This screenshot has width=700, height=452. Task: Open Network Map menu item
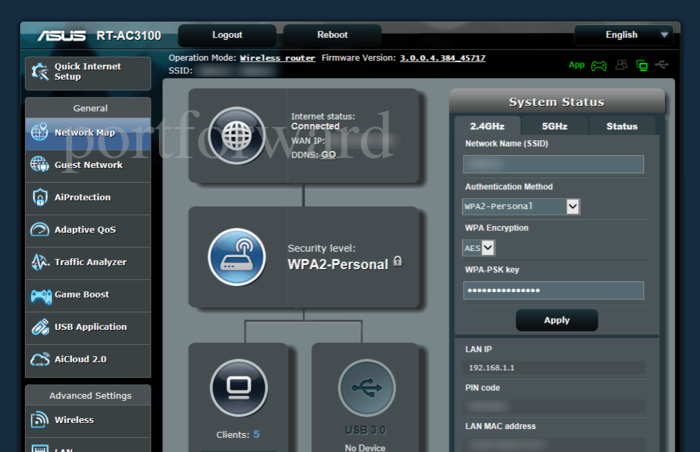(x=88, y=133)
